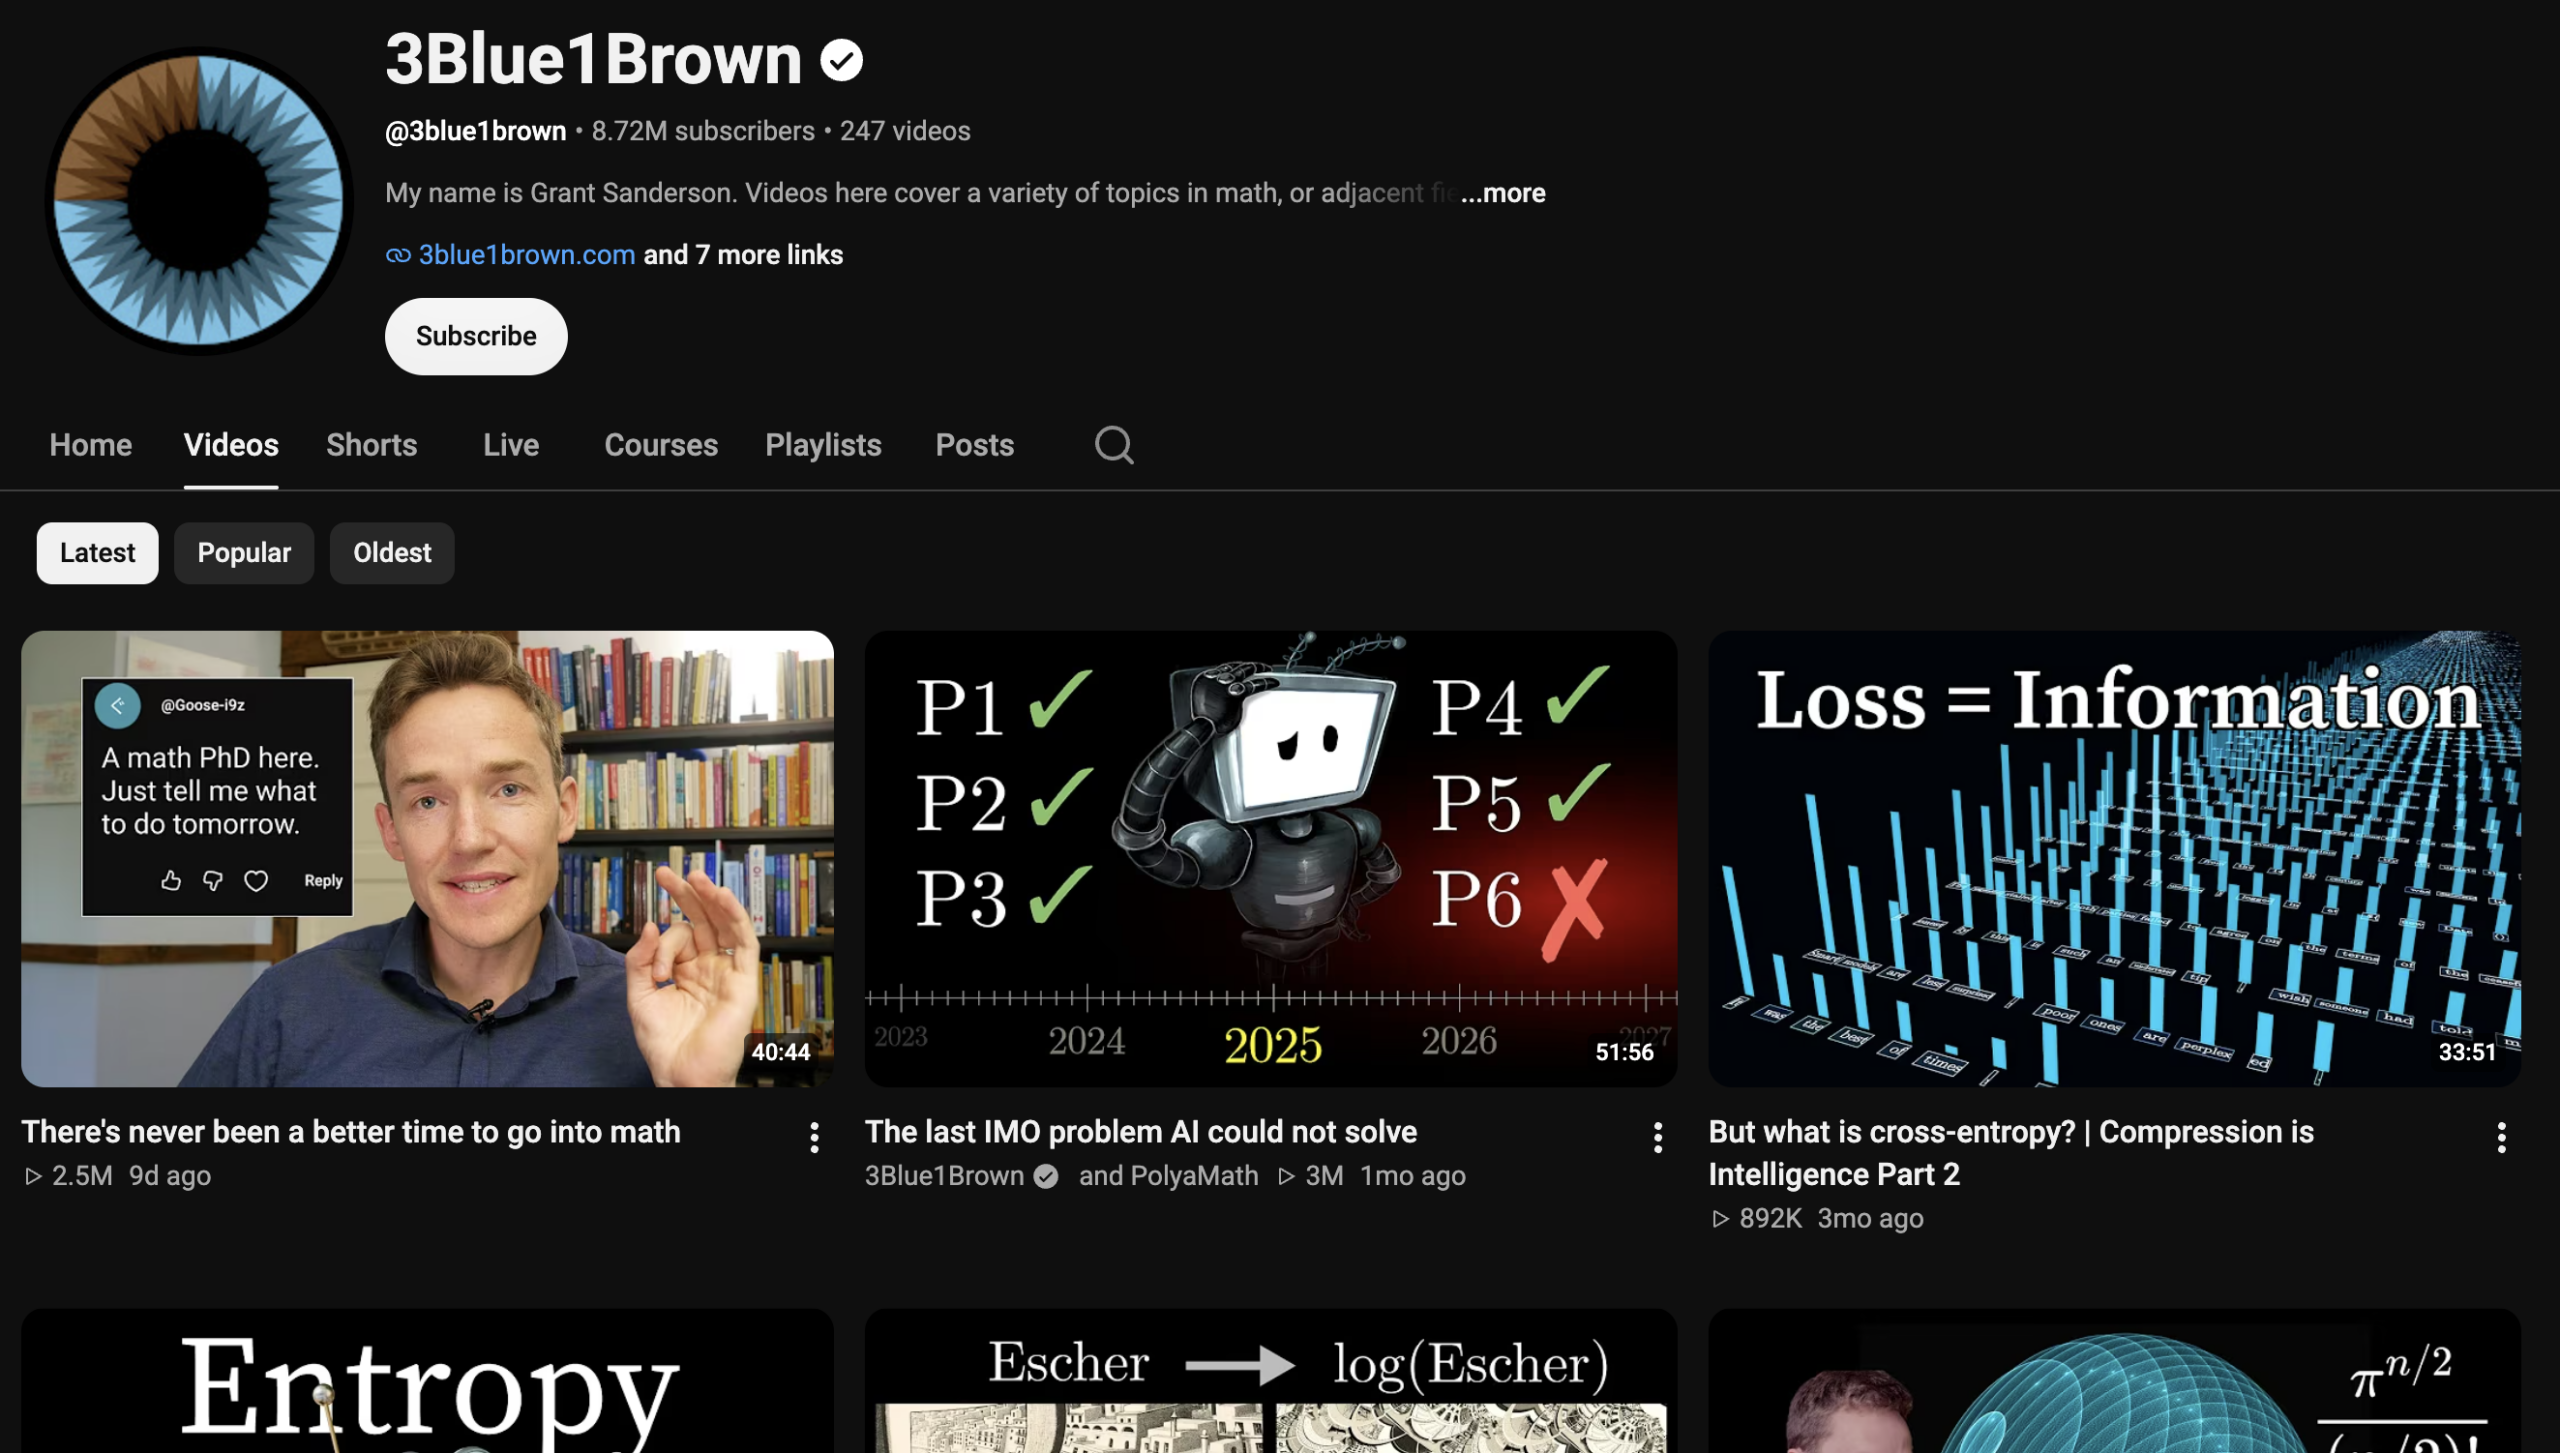Click the link icon beside 3blue1brown.com
Image resolution: width=2560 pixels, height=1453 pixels.
tap(398, 255)
